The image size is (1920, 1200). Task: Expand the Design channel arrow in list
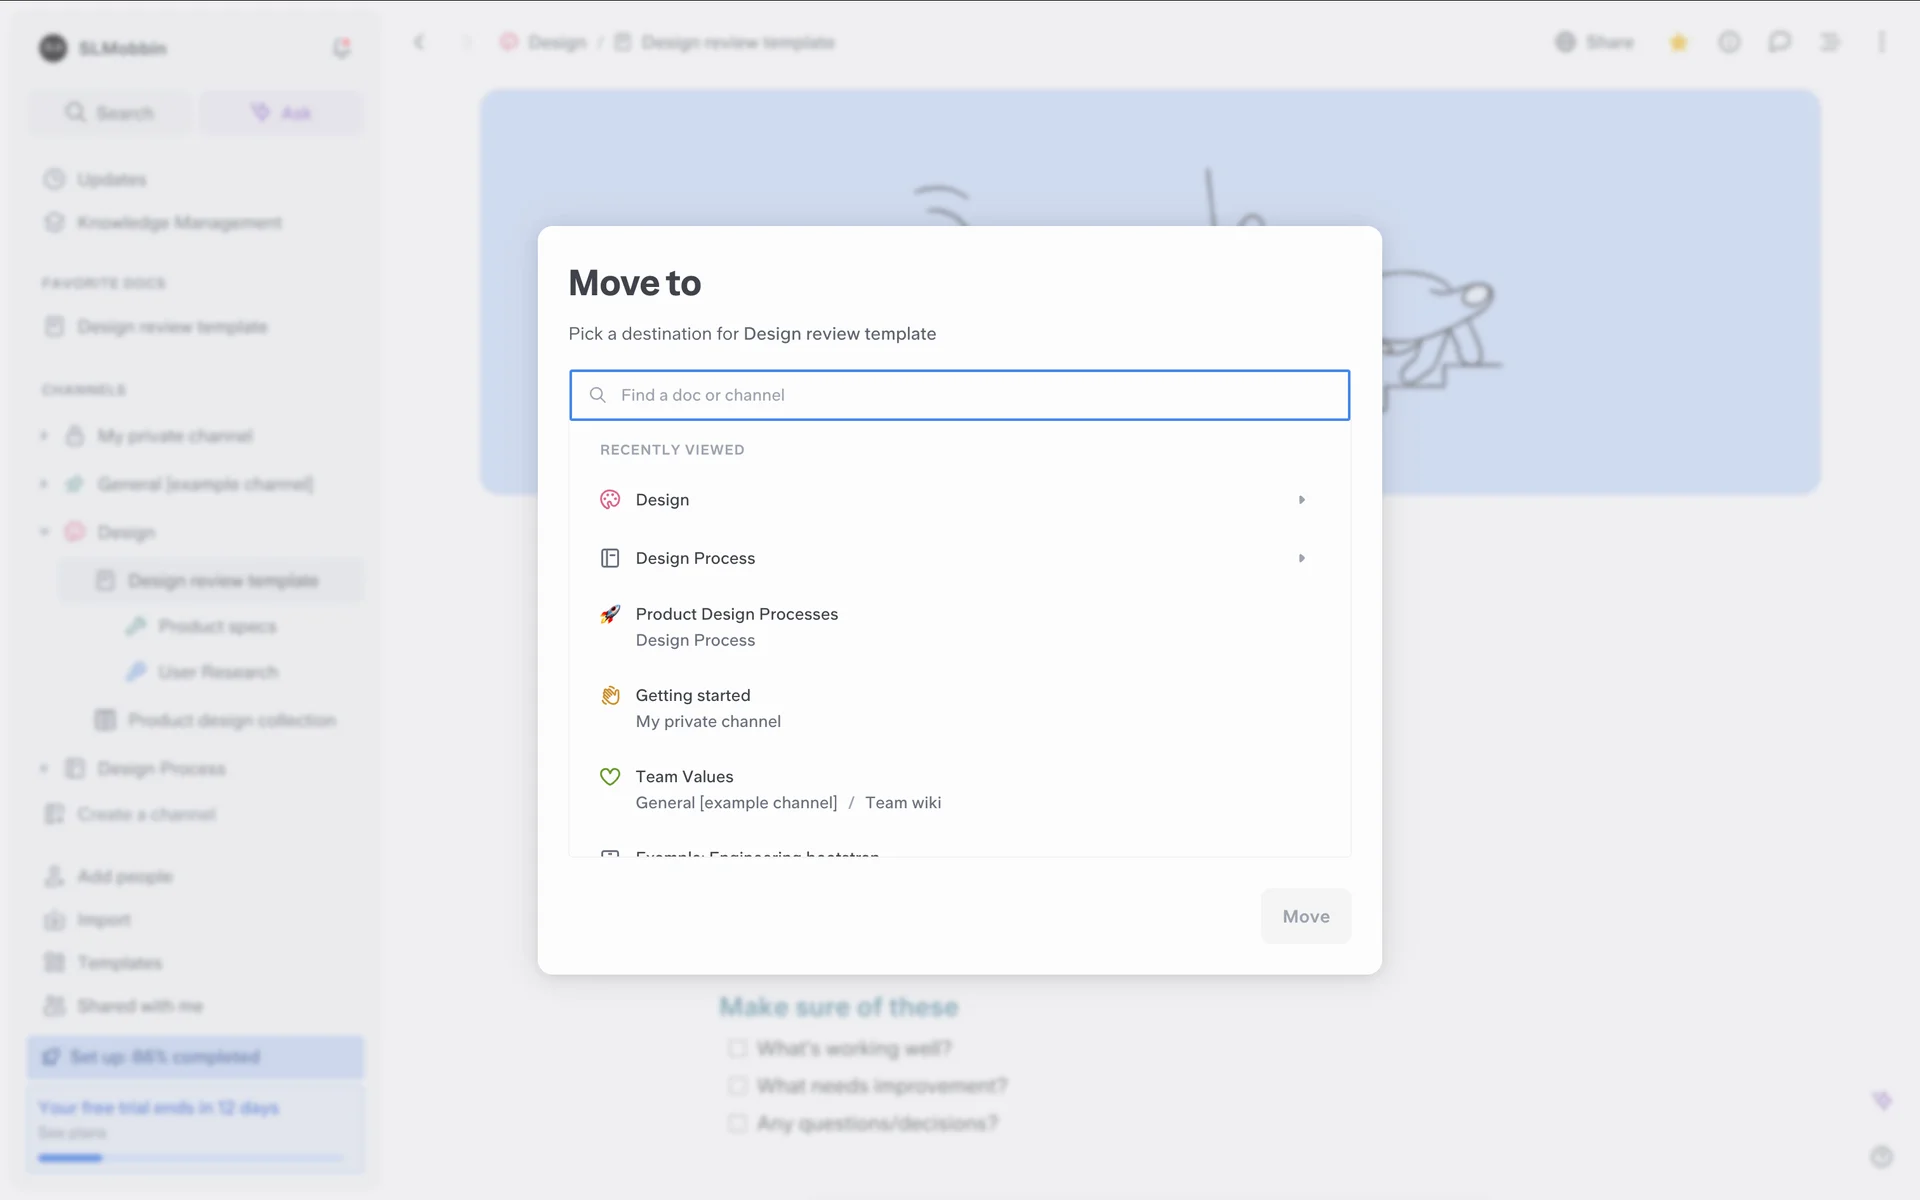(x=1301, y=499)
